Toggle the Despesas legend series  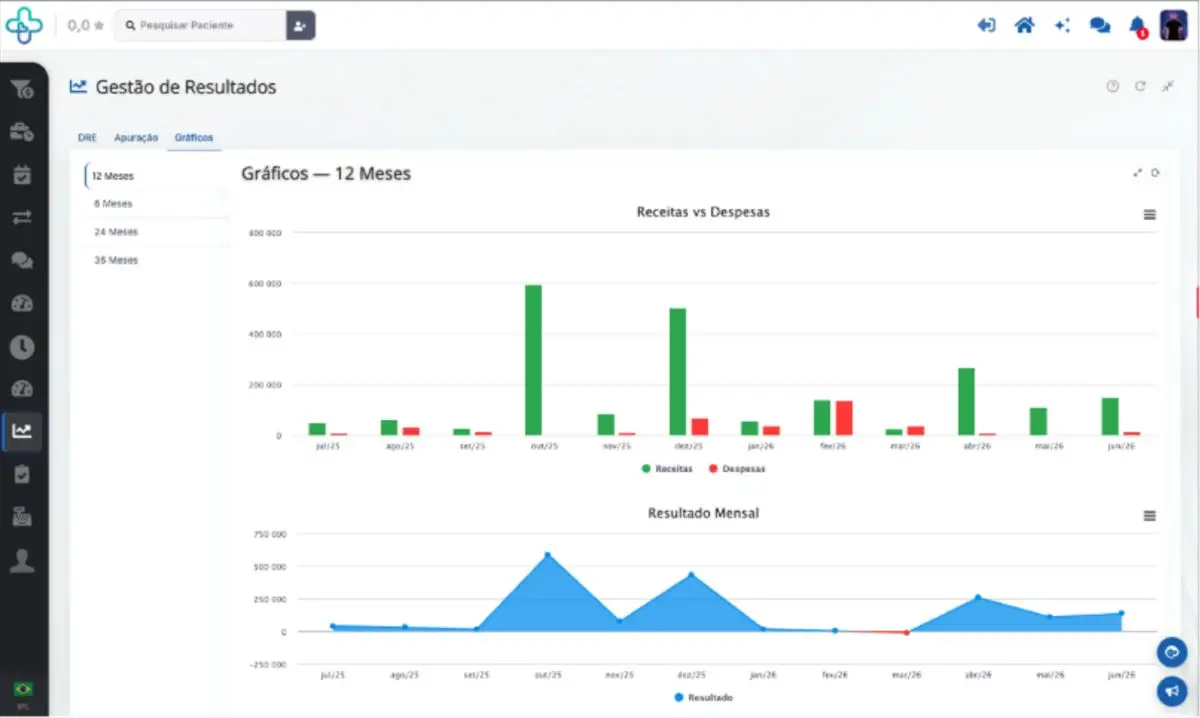pyautogui.click(x=737, y=468)
